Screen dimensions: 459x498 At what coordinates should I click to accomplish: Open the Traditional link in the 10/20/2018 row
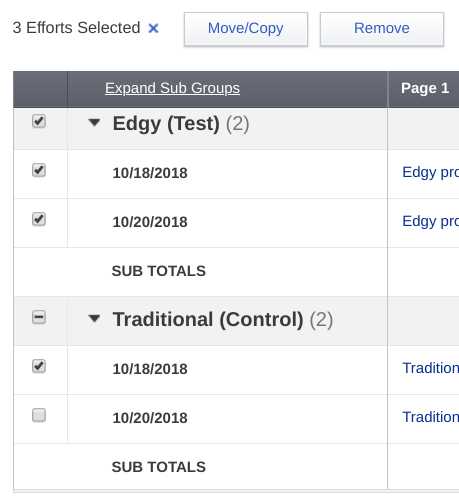pos(430,417)
